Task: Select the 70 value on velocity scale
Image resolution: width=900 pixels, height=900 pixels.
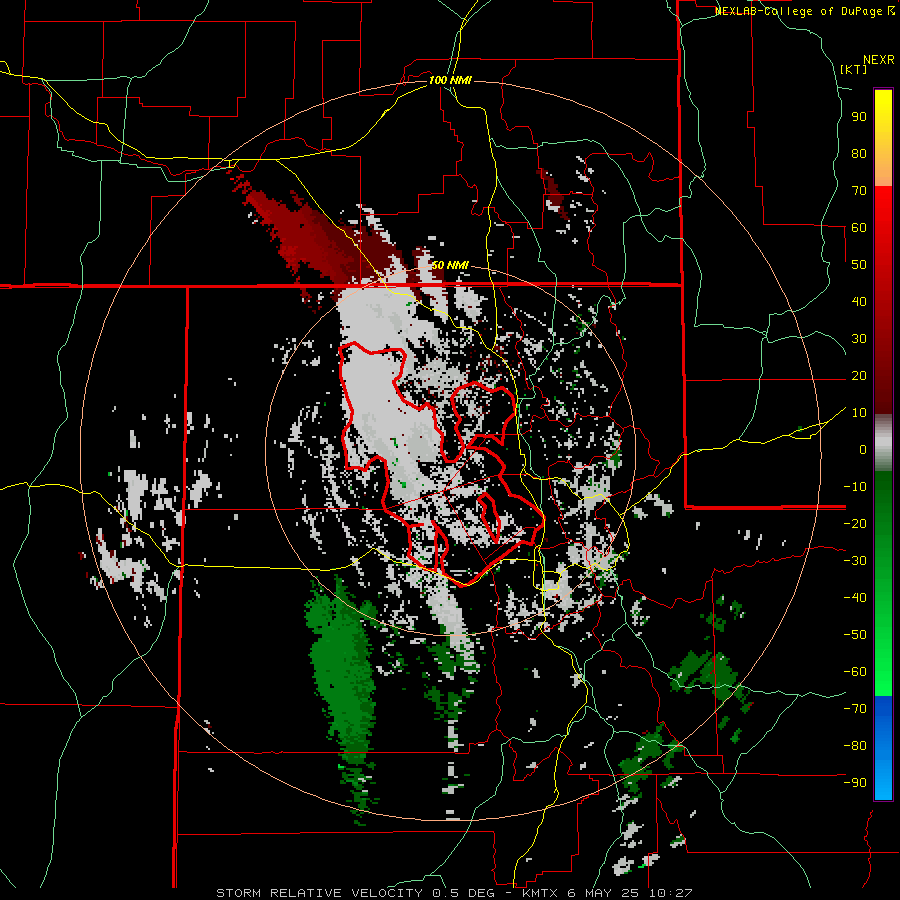Action: (859, 191)
